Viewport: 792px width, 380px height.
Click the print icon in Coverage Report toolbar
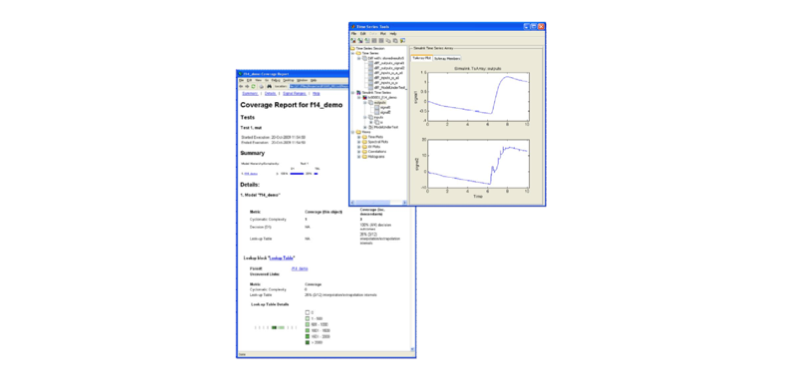pyautogui.click(x=261, y=86)
